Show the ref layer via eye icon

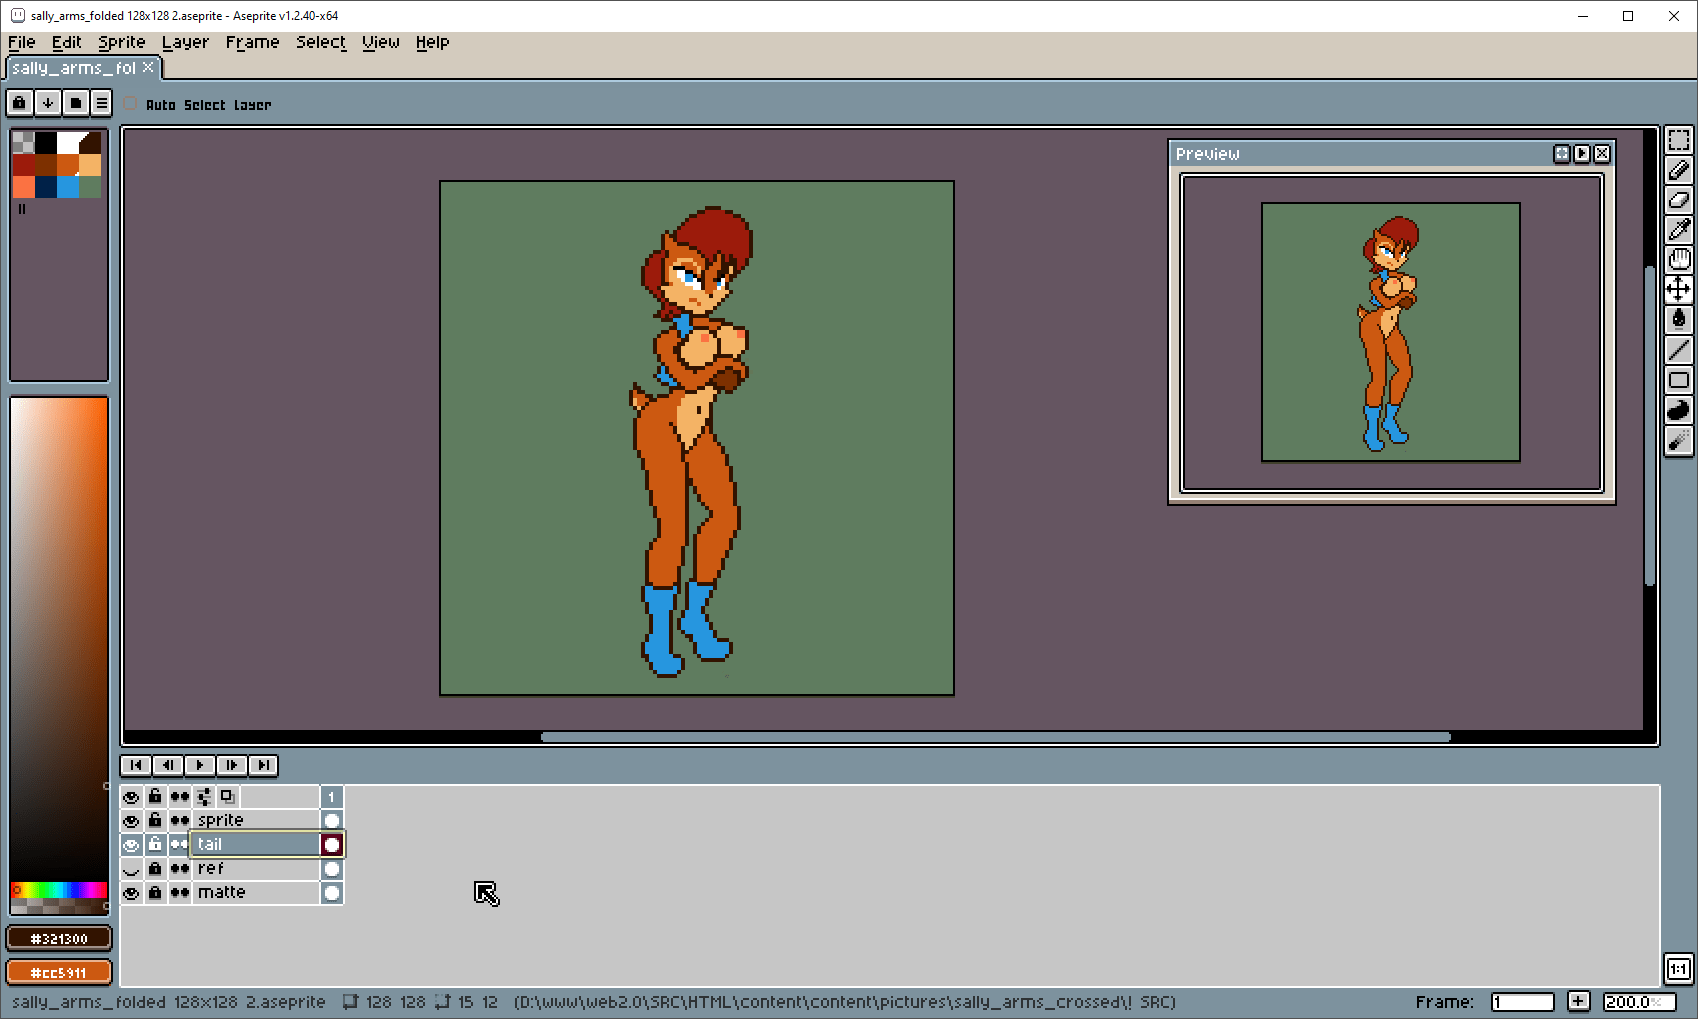[131, 869]
